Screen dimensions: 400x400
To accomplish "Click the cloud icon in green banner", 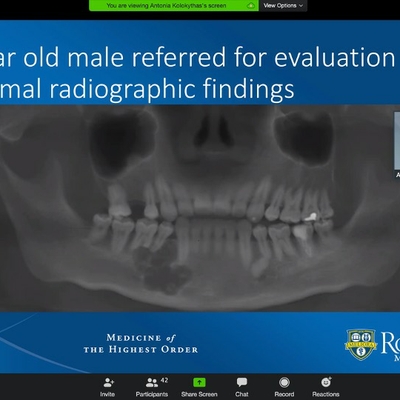I will coord(251,6).
